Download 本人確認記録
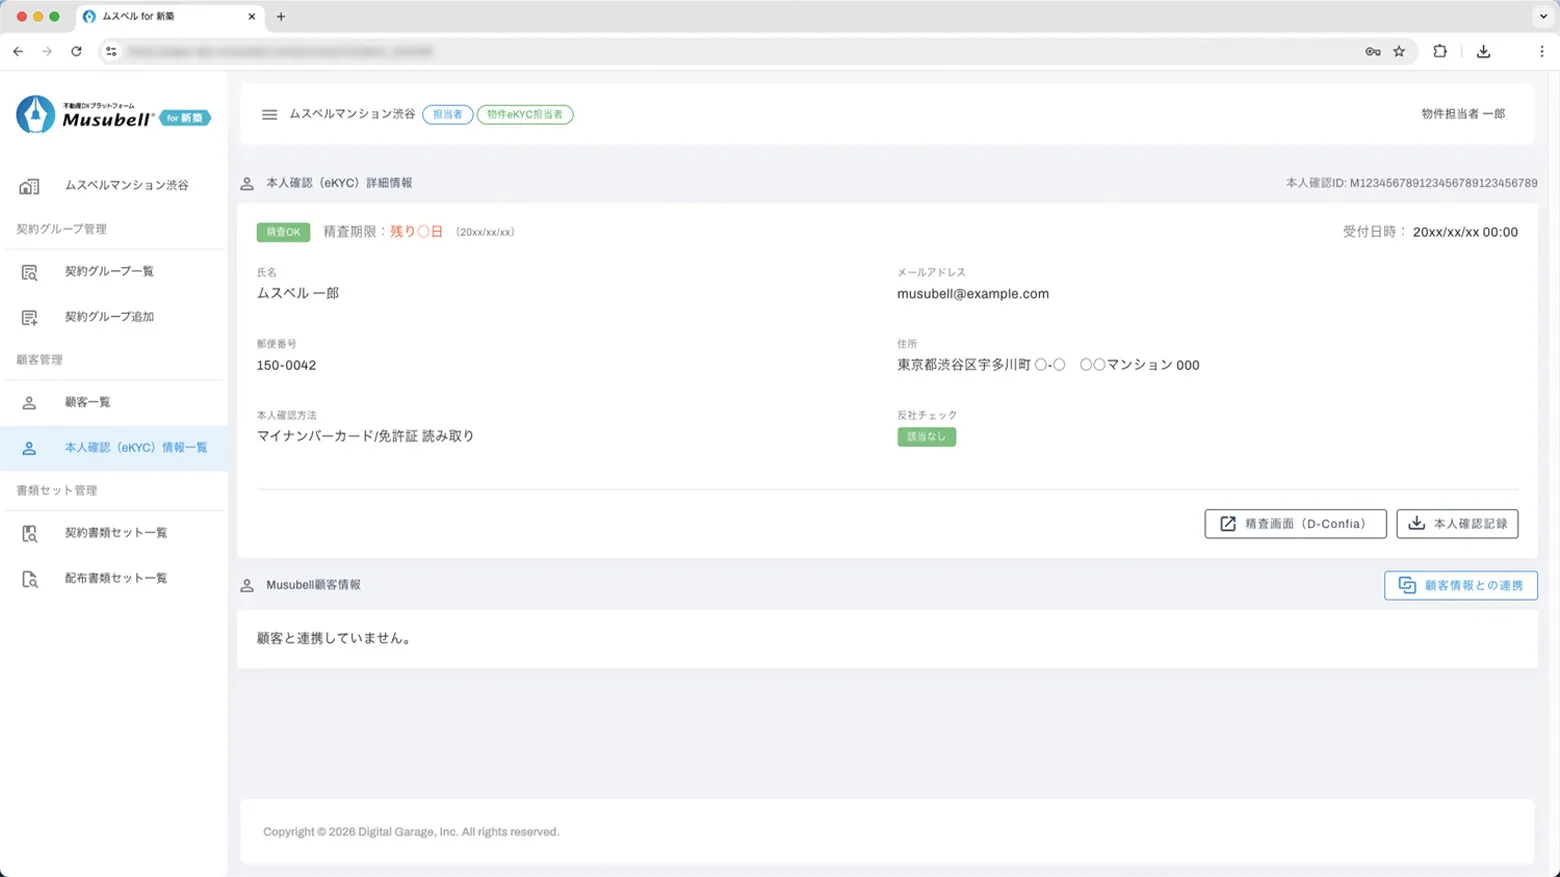 coord(1457,524)
